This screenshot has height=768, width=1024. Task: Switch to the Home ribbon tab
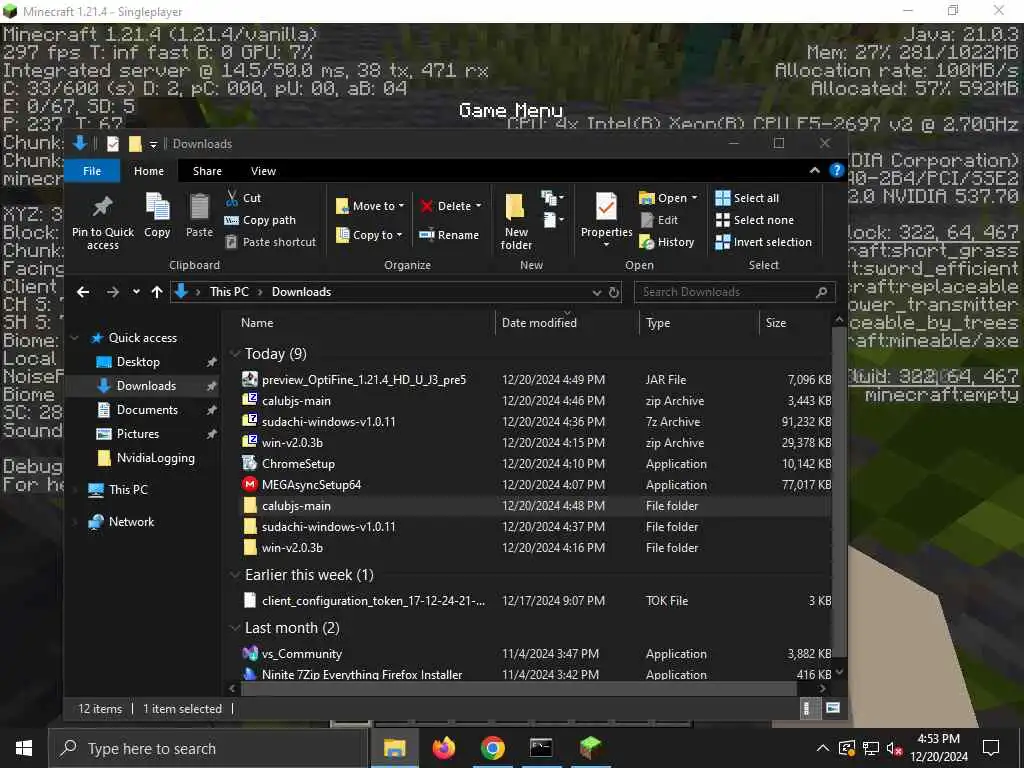(149, 170)
